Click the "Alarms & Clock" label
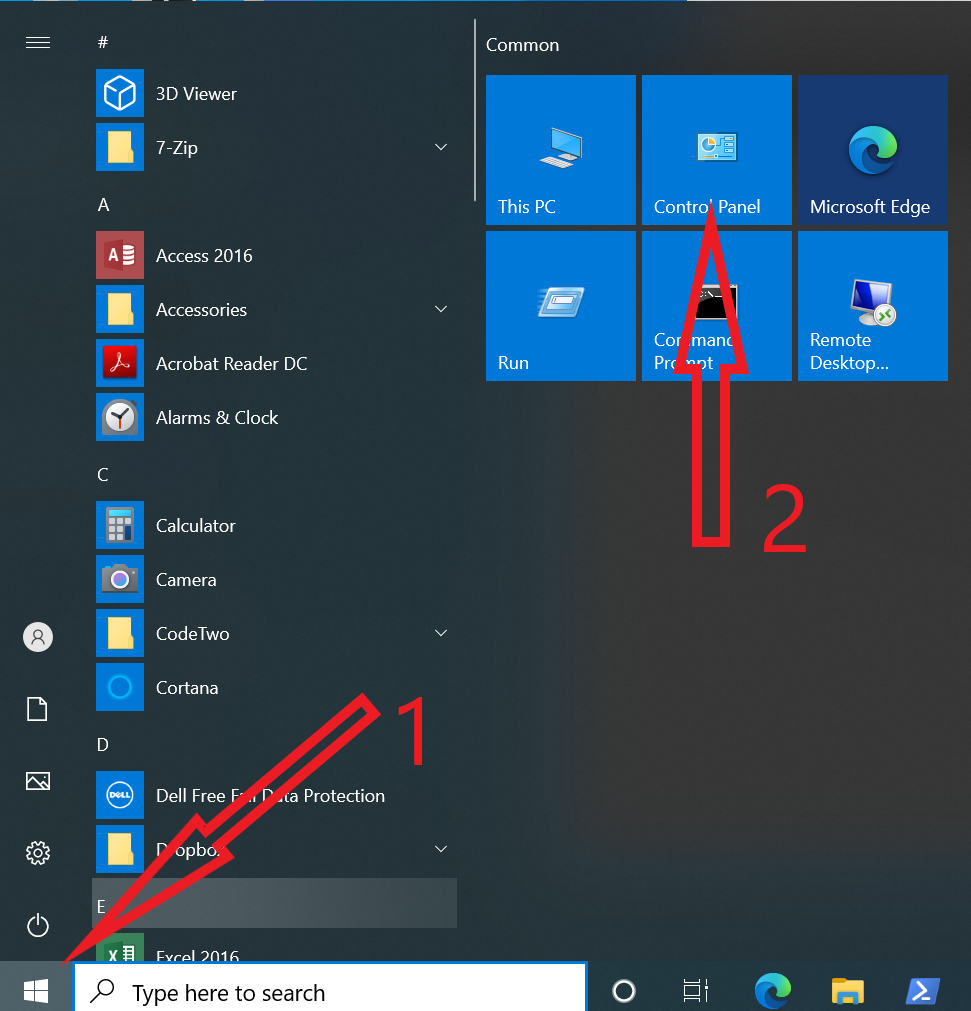971x1011 pixels. point(217,418)
